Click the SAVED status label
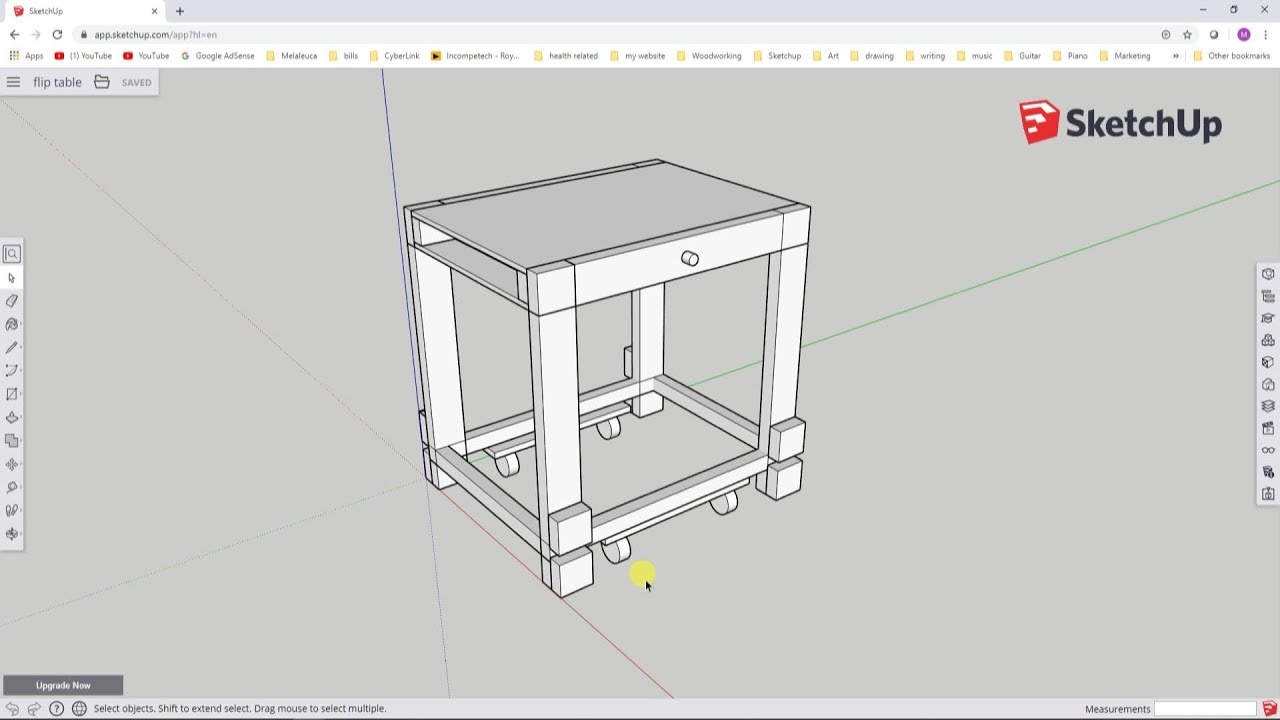 pyautogui.click(x=136, y=82)
